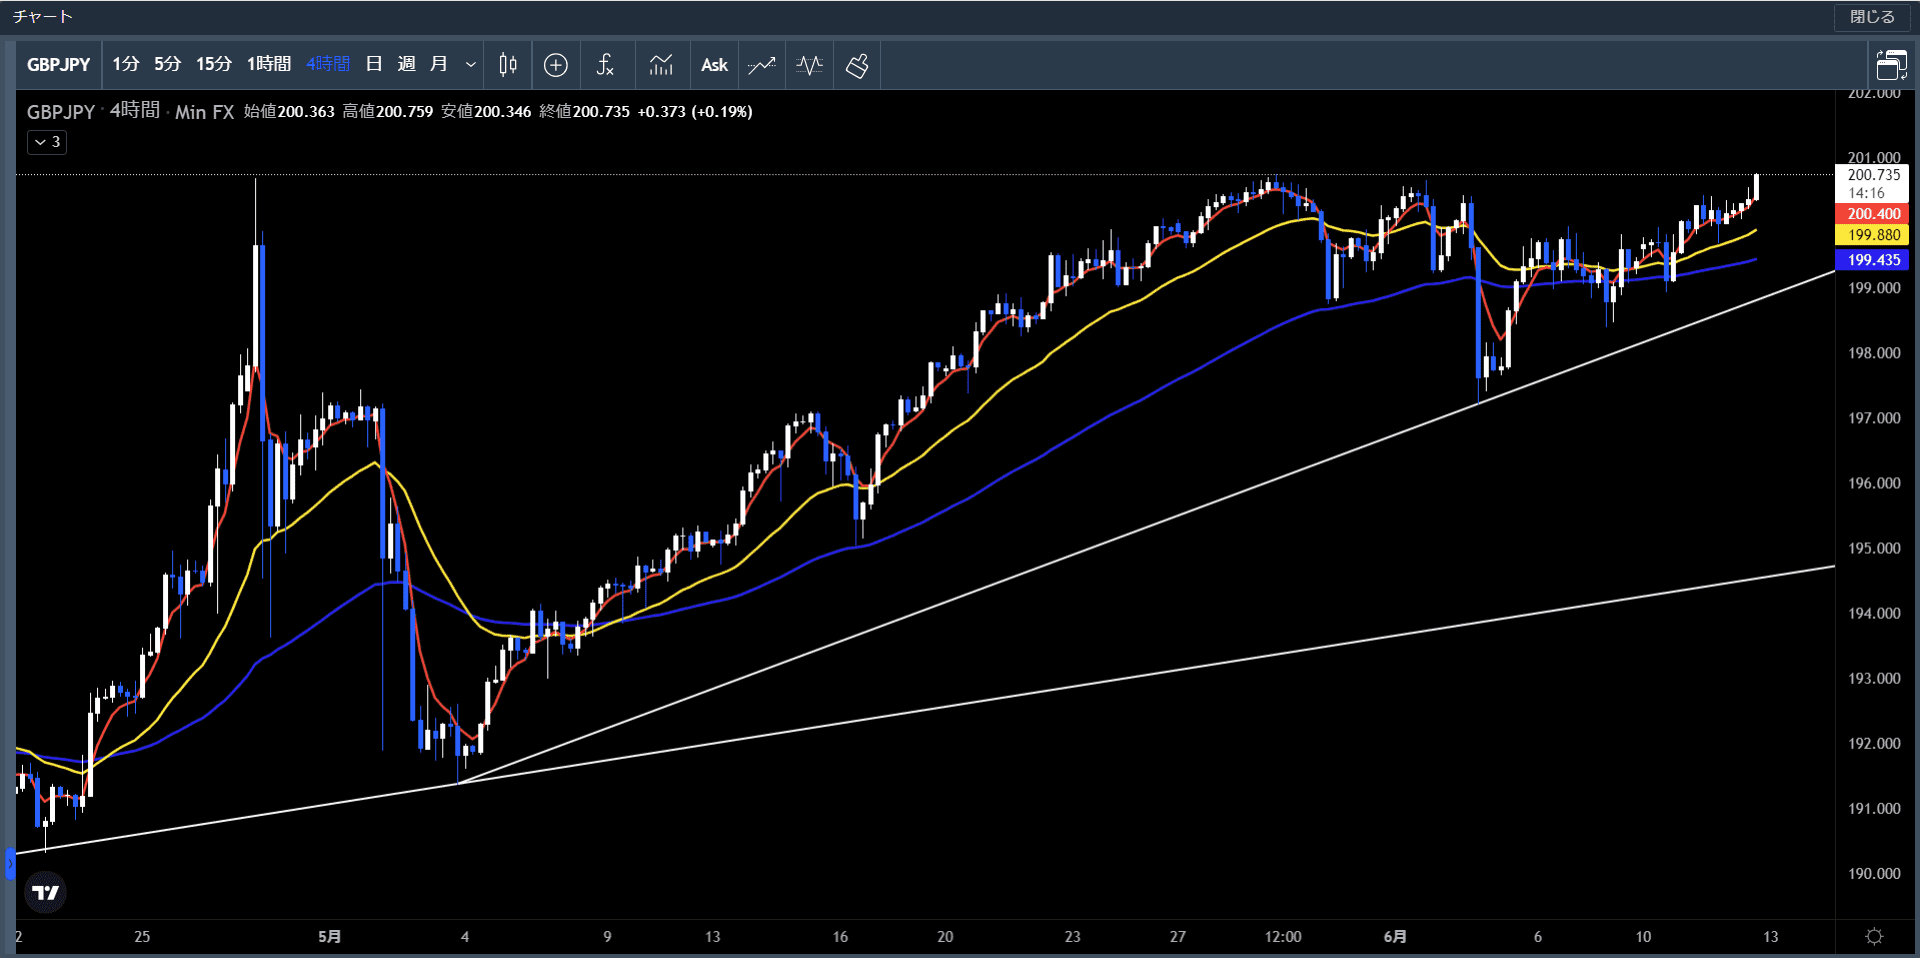Open the timeframe dropdown arrow
Image resolution: width=1920 pixels, height=958 pixels.
(x=471, y=65)
